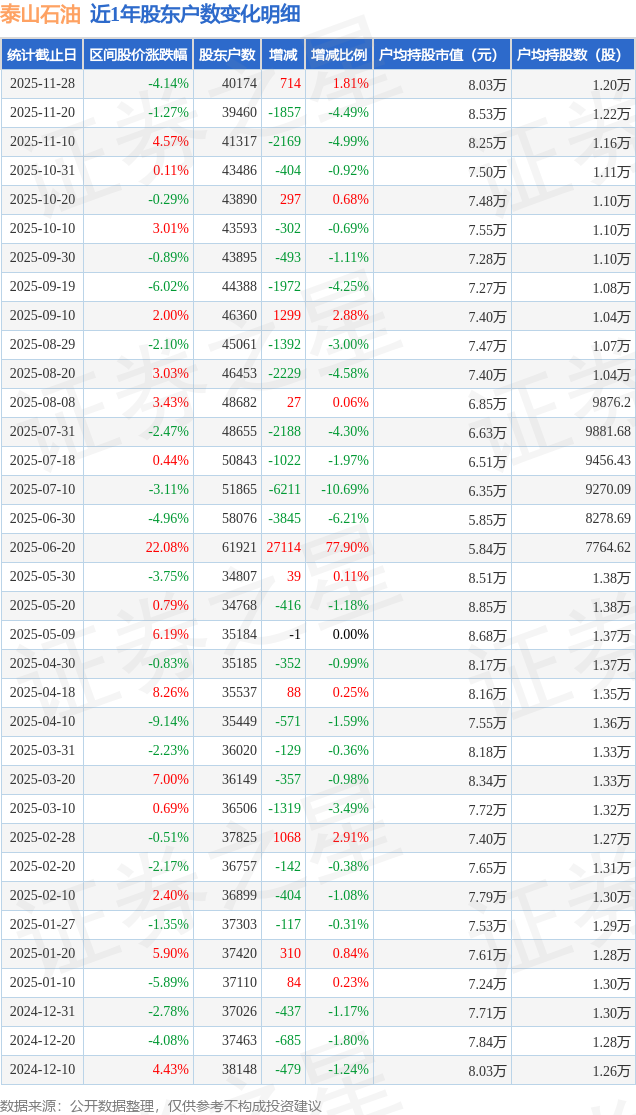Viewport: 636px width, 1115px height.
Task: Select the 77.90% change ratio cell
Action: pos(347,548)
